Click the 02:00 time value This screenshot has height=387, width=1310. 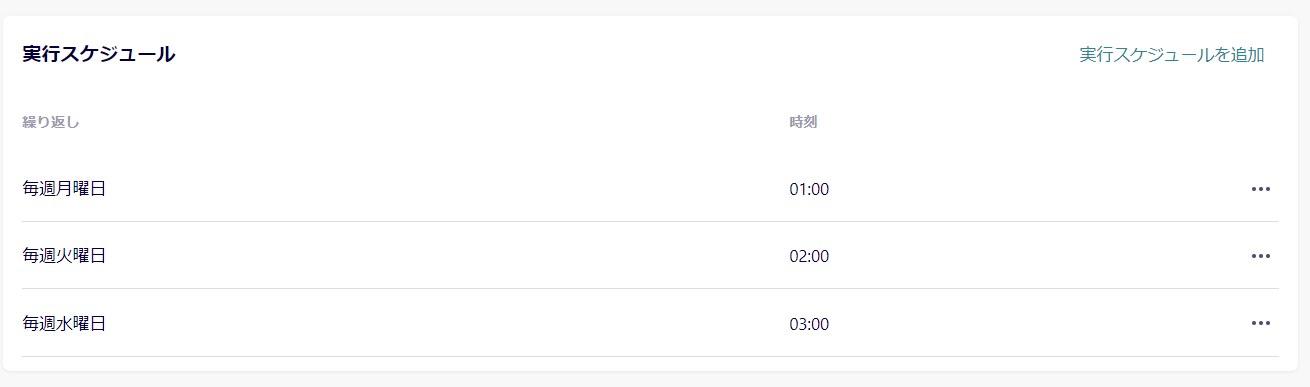(x=809, y=256)
